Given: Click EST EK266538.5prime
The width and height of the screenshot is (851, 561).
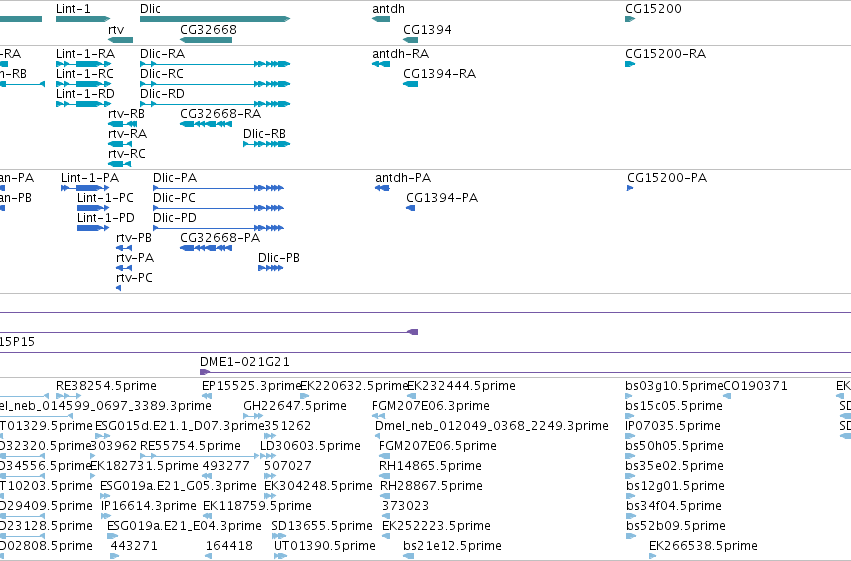Looking at the screenshot, I should pyautogui.click(x=653, y=556).
